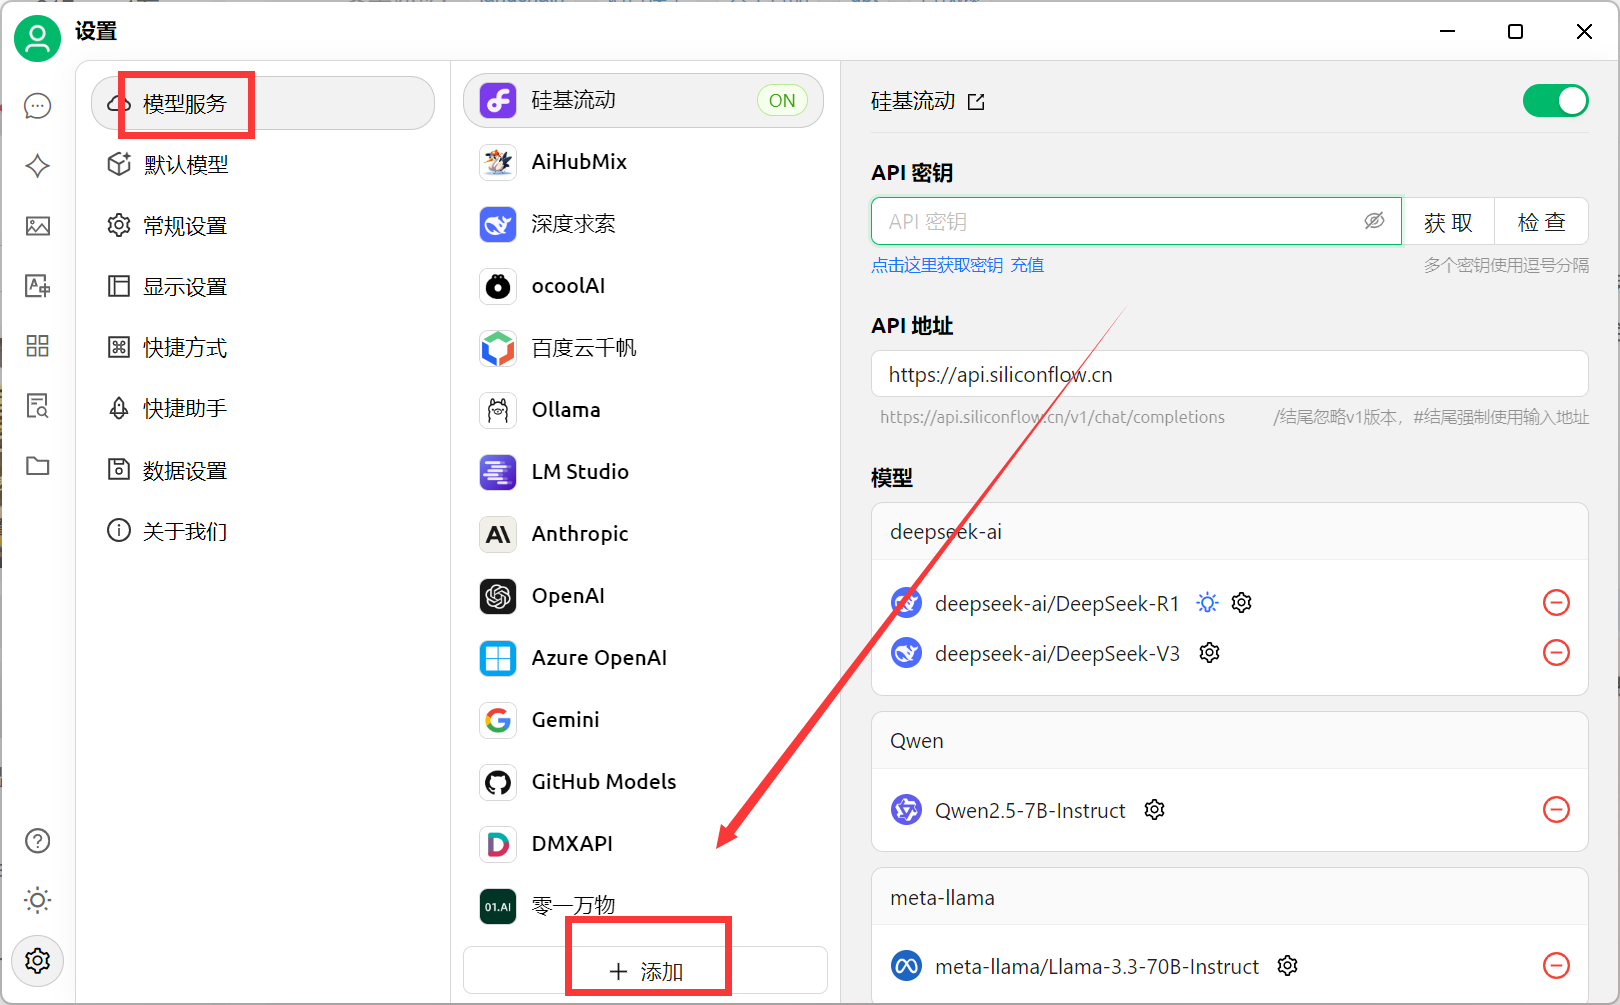Select the Gemini provider
This screenshot has height=1005, width=1620.
(643, 720)
